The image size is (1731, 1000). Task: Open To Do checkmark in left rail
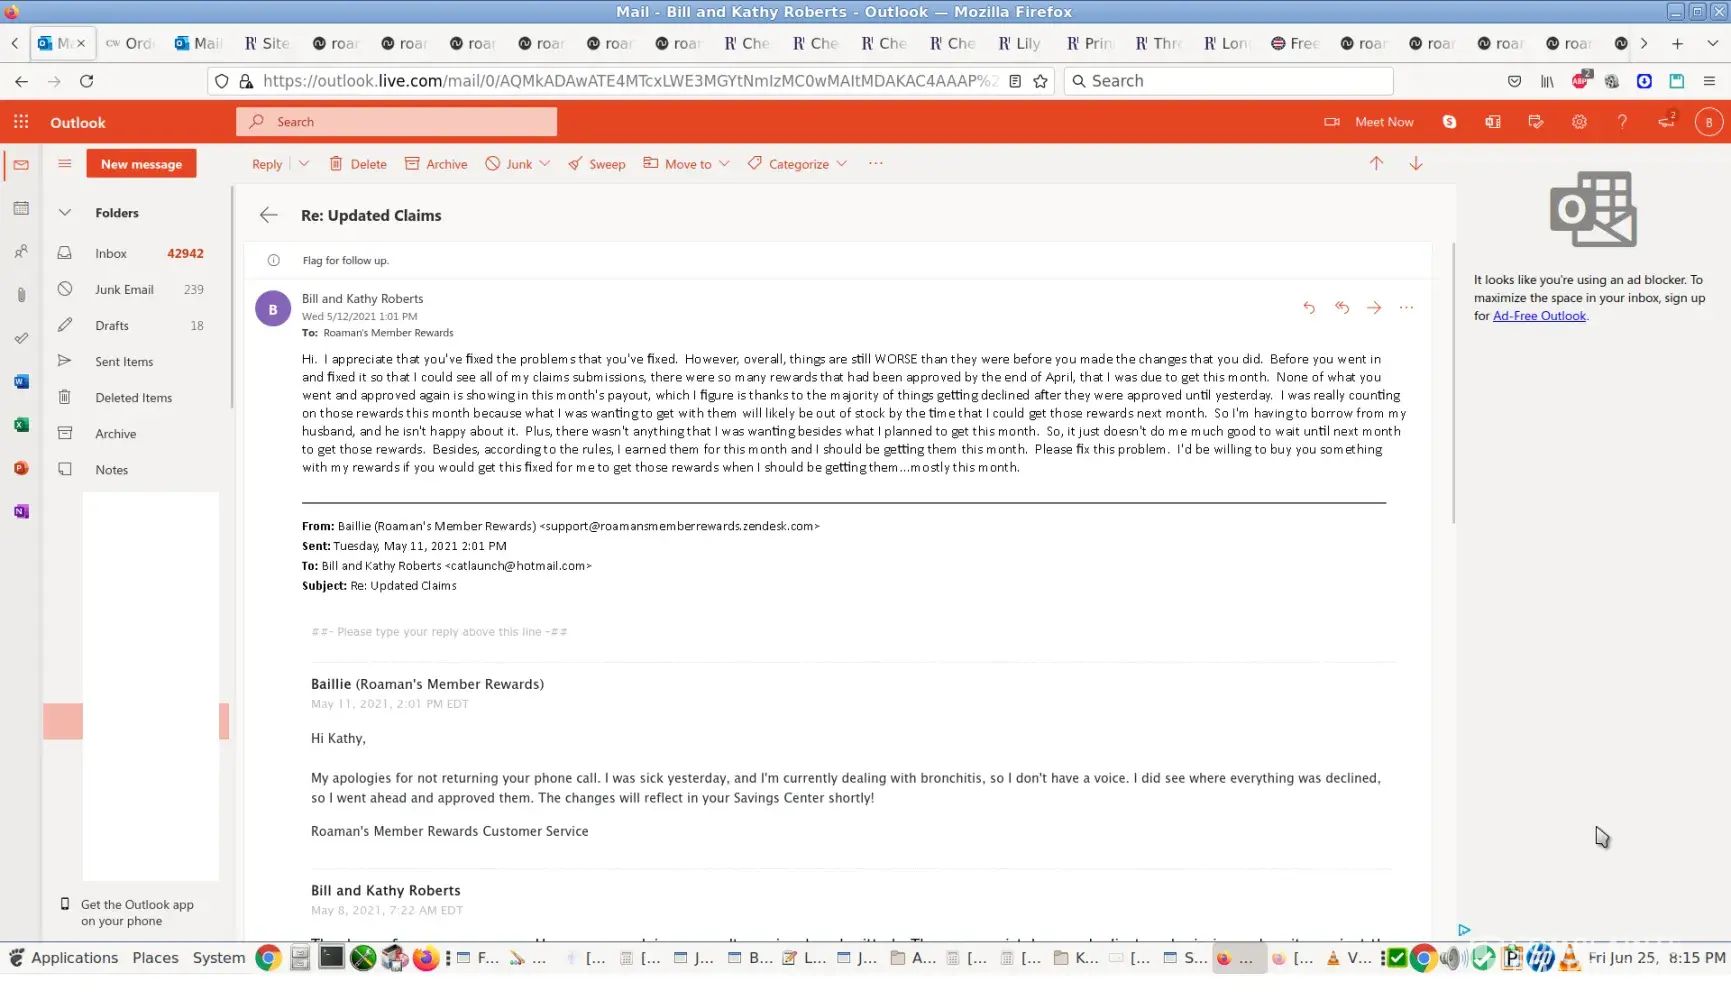[21, 338]
